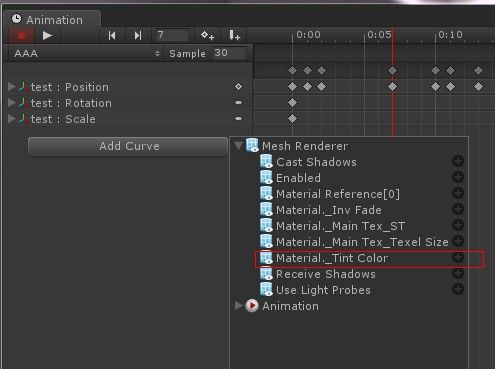Click the 0:05 mark on the time ruler
This screenshot has width=495, height=369.
point(379,35)
